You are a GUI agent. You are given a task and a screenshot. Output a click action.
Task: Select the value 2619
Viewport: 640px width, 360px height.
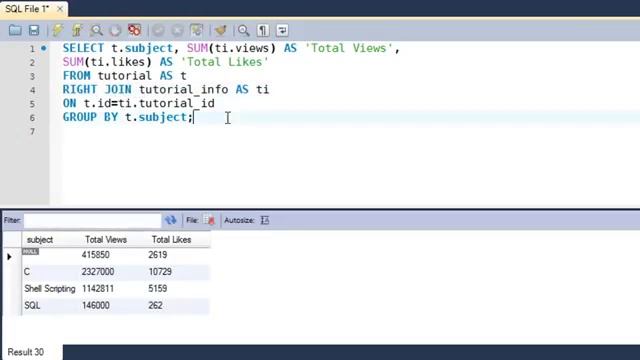[x=158, y=255]
